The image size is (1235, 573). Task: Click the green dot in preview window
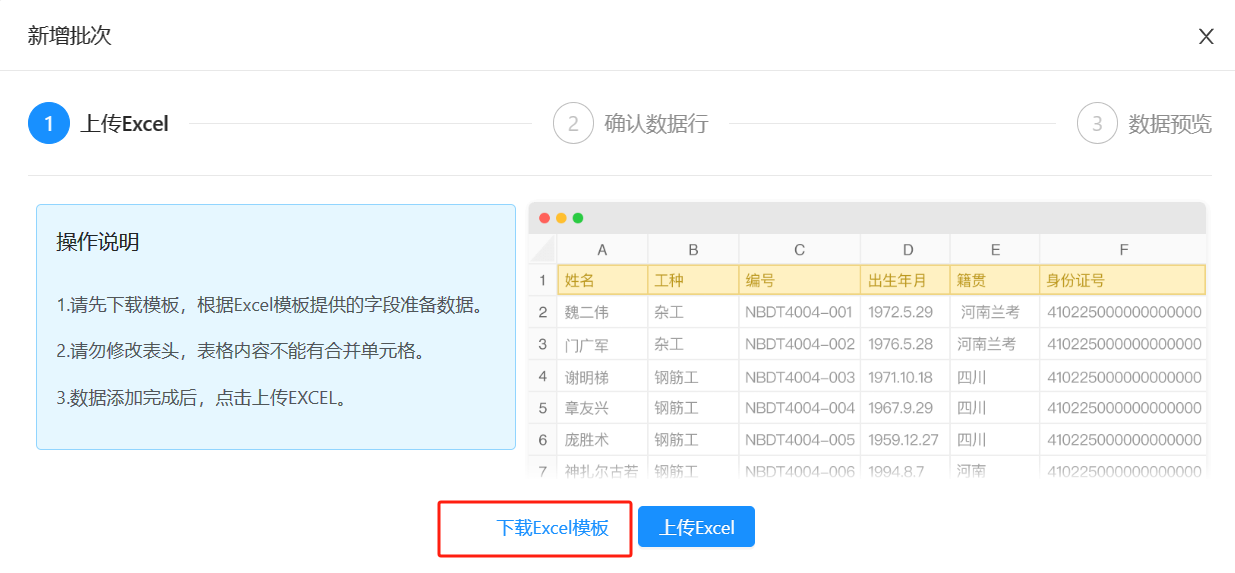[x=577, y=218]
